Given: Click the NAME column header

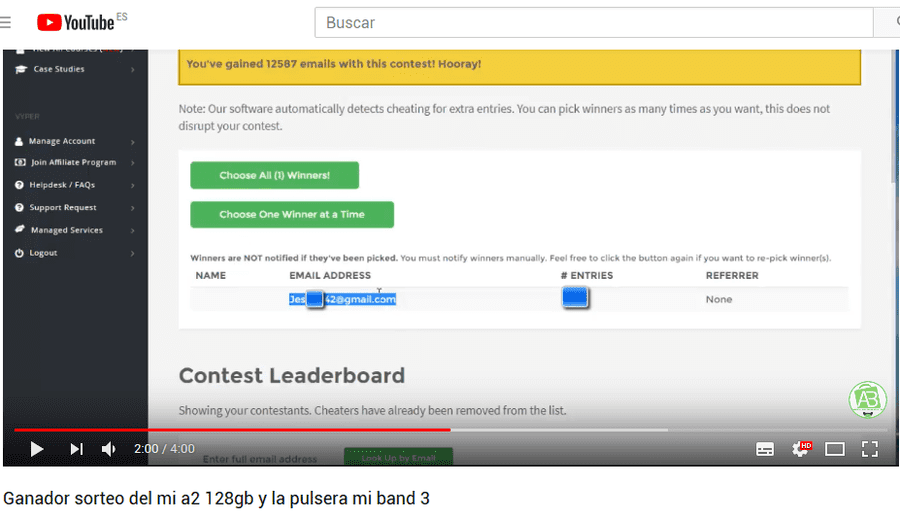Looking at the screenshot, I should click(211, 275).
